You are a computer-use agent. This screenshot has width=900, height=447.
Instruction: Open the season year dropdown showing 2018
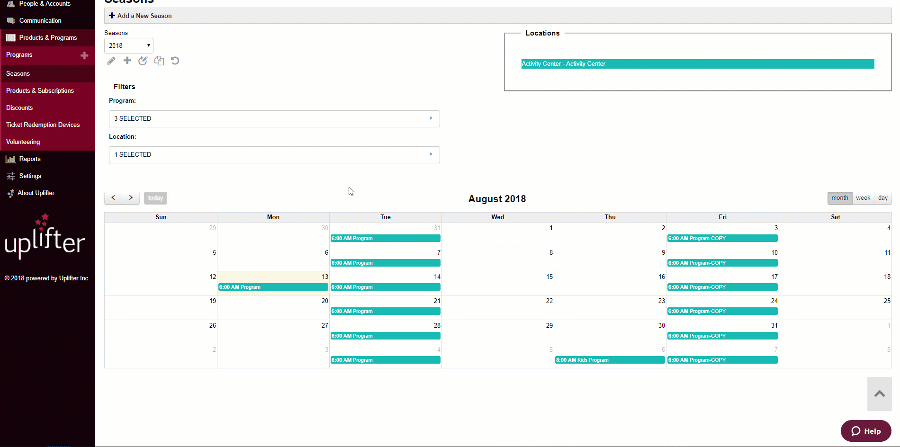[129, 45]
